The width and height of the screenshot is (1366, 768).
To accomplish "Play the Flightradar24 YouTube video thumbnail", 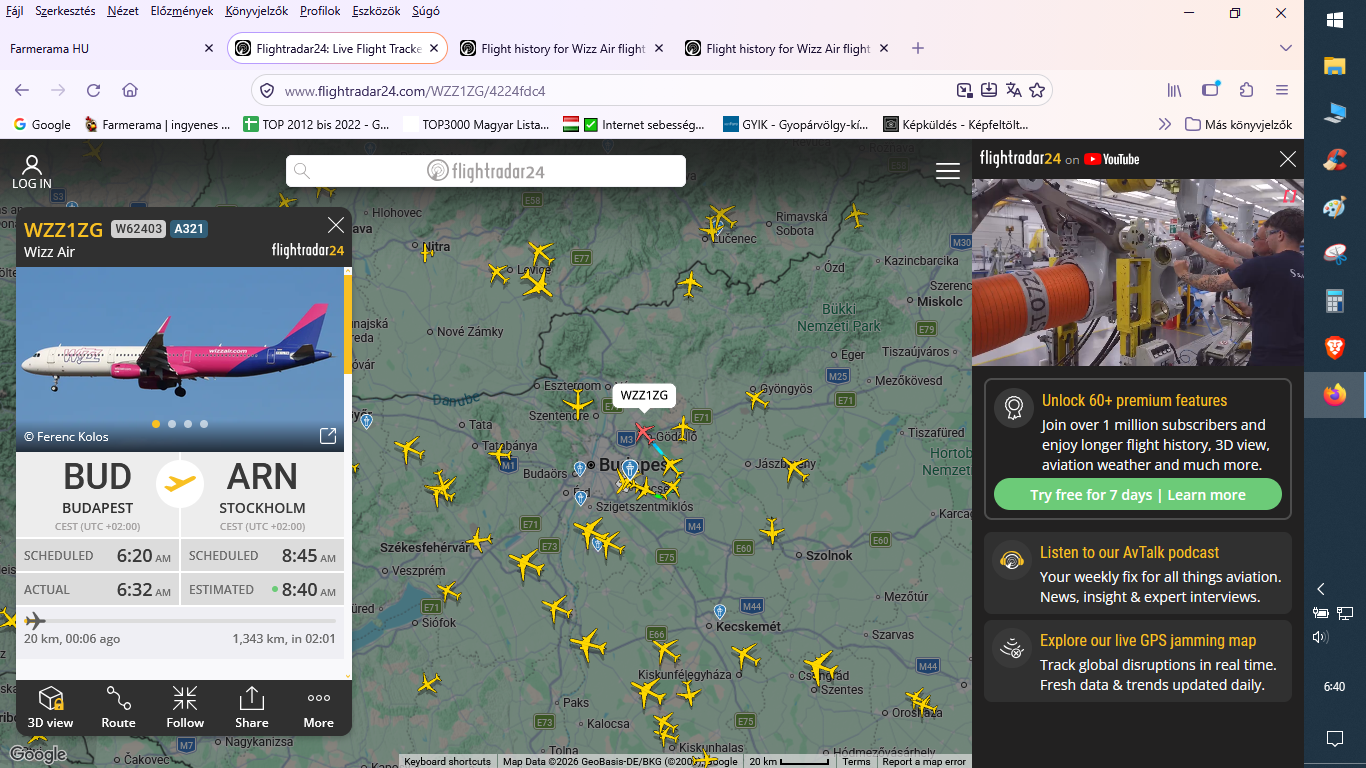I will [1138, 273].
